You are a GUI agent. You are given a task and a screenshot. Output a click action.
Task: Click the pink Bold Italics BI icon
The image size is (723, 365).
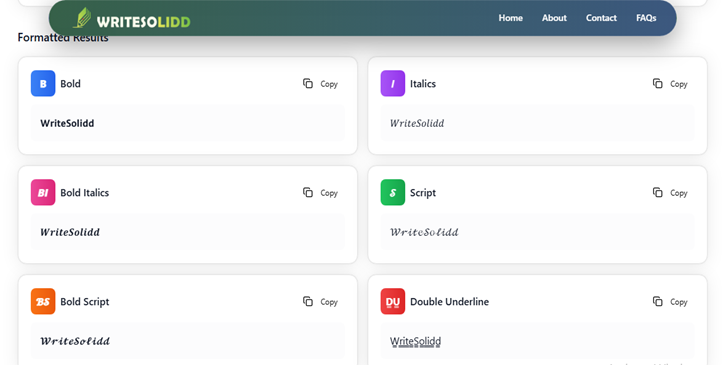click(x=43, y=192)
